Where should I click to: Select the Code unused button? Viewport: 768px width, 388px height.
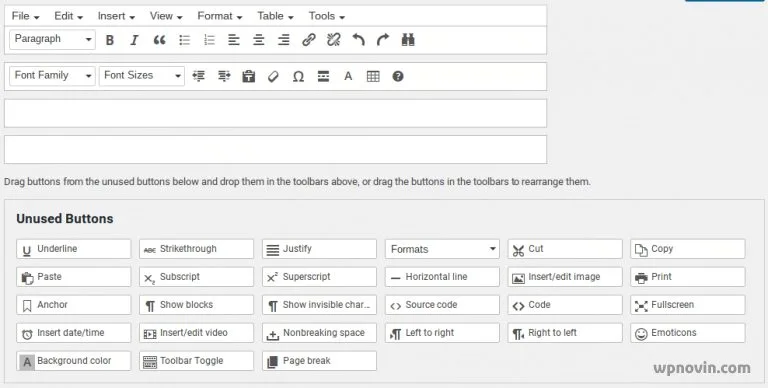coord(565,305)
